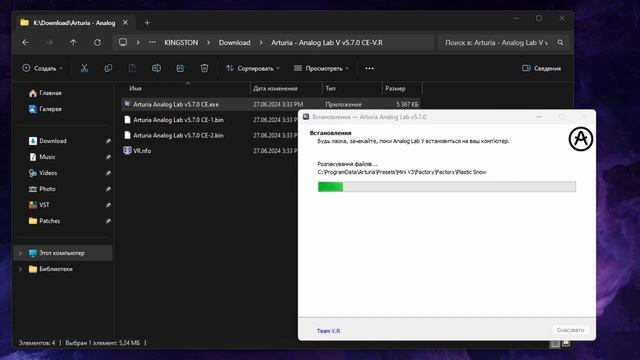The width and height of the screenshot is (640, 360).
Task: Refresh the current folder view
Action: coord(97,42)
